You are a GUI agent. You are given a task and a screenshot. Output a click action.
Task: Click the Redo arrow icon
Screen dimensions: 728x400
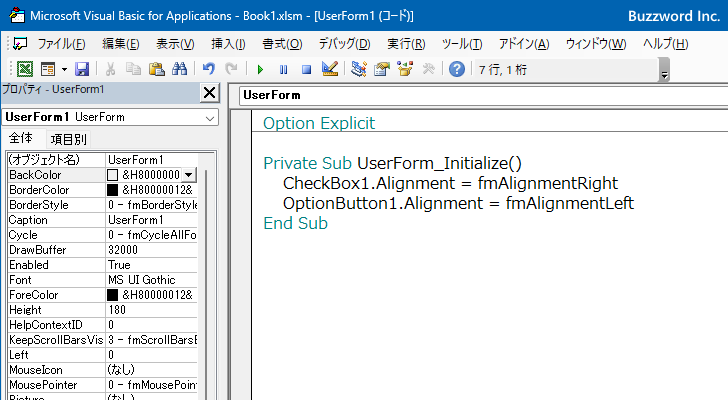coord(231,69)
